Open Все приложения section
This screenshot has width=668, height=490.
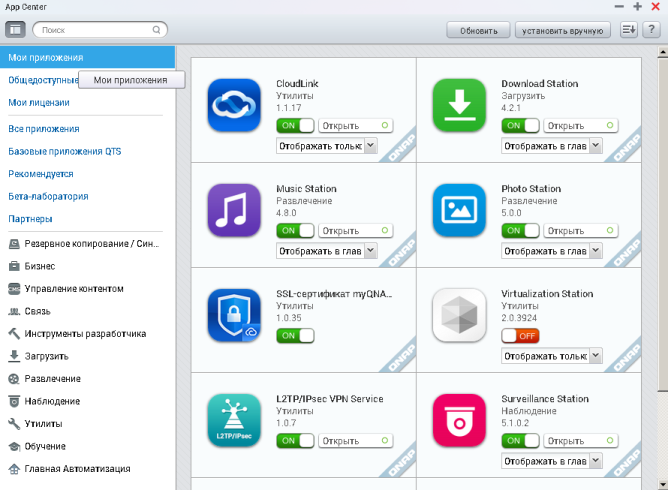tap(44, 129)
